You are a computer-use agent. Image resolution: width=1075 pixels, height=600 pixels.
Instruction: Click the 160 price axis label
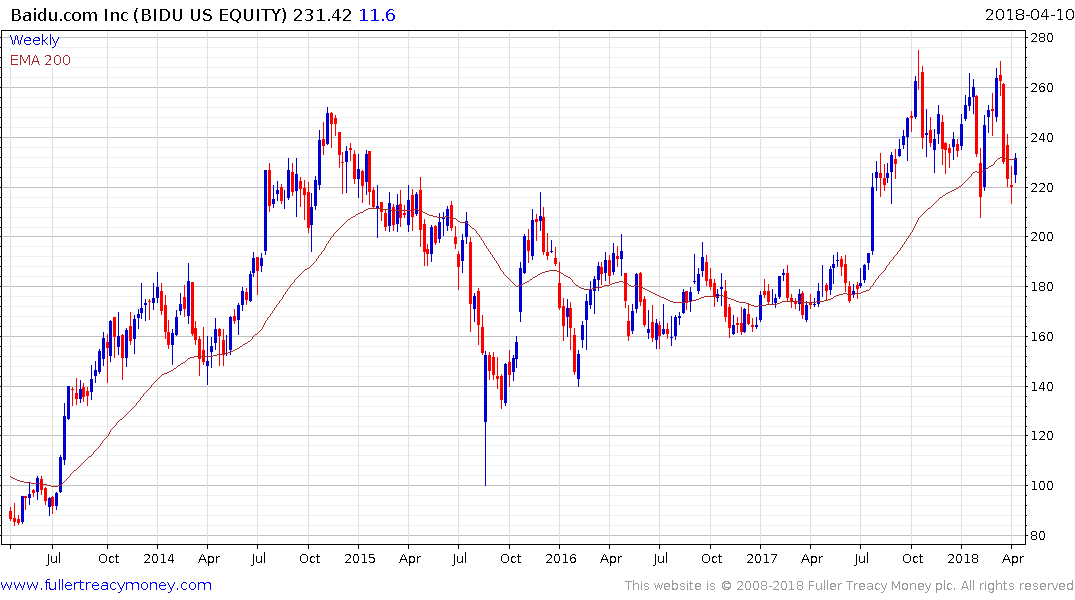click(x=1044, y=337)
